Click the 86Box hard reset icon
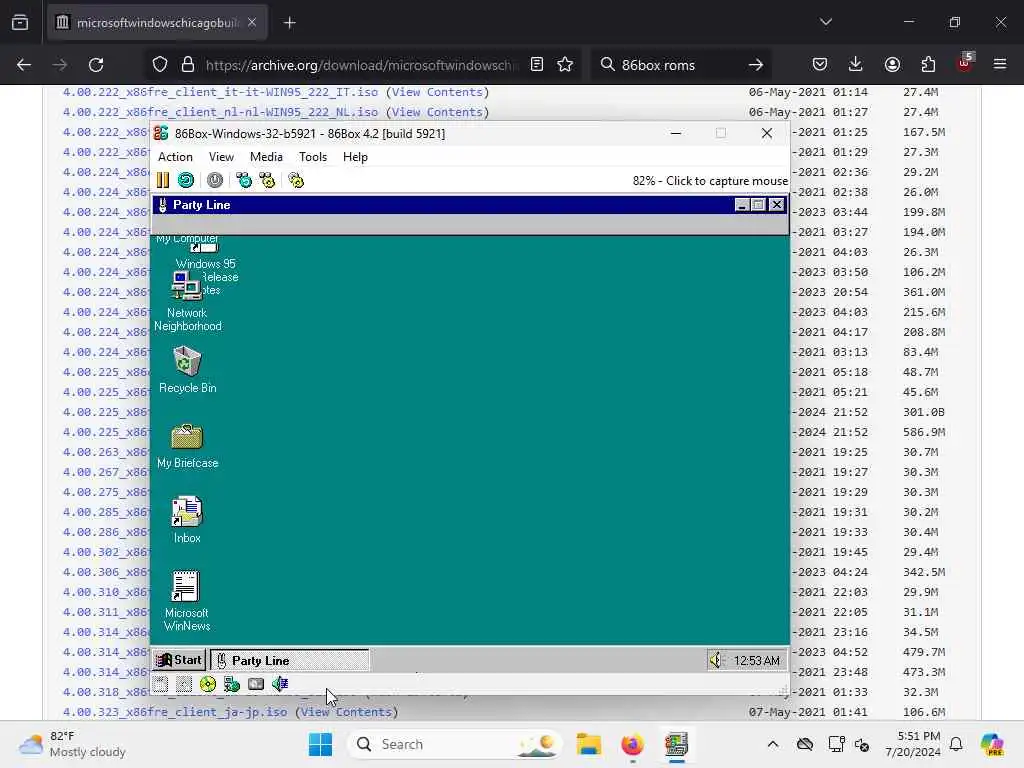The image size is (1024, 768). pos(186,180)
